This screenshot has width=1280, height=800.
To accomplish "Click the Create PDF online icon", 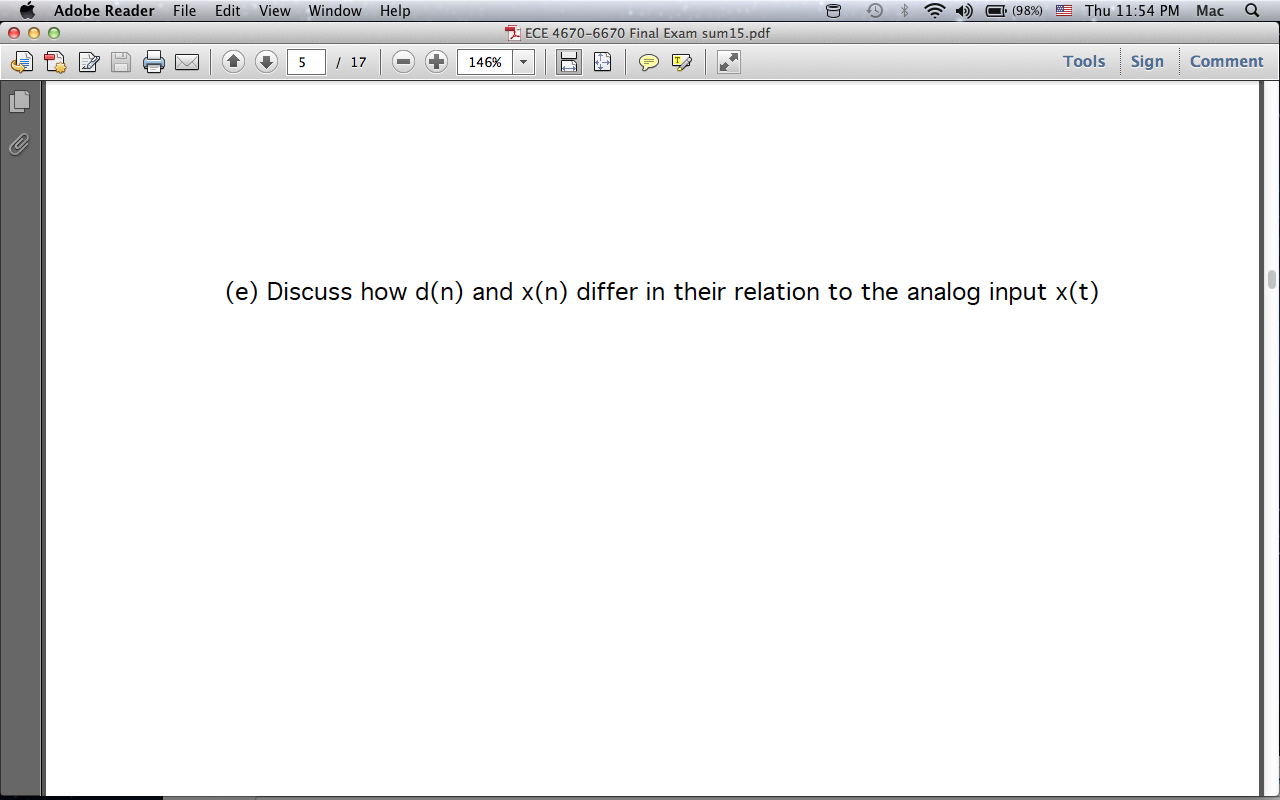I will click(x=21, y=62).
